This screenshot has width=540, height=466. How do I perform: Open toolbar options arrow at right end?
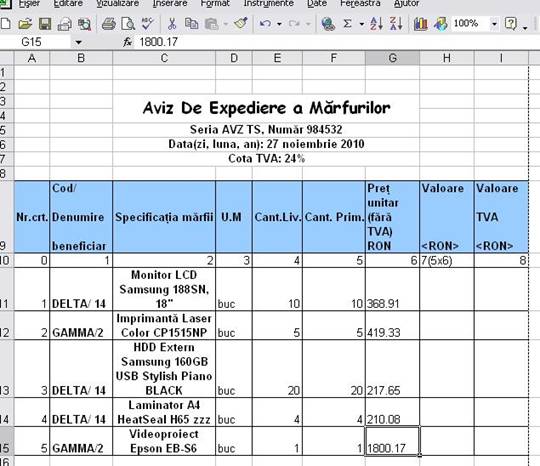(x=525, y=27)
